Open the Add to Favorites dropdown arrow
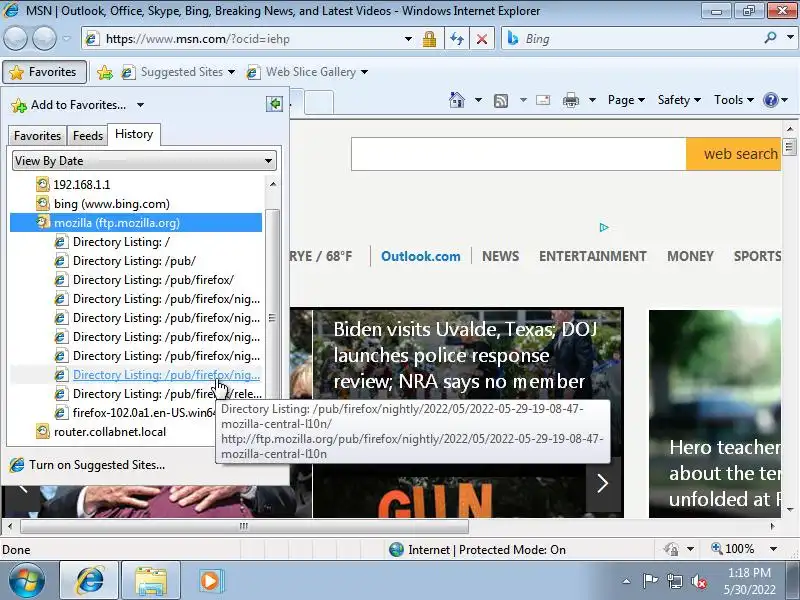The height and width of the screenshot is (600, 800). click(140, 106)
